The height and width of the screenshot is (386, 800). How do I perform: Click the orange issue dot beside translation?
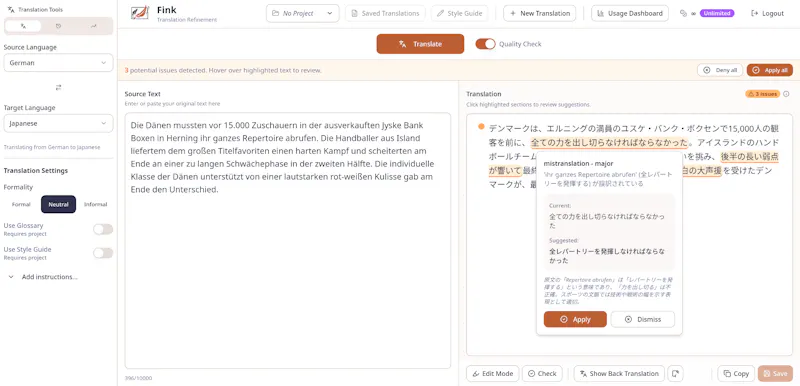[x=481, y=127]
